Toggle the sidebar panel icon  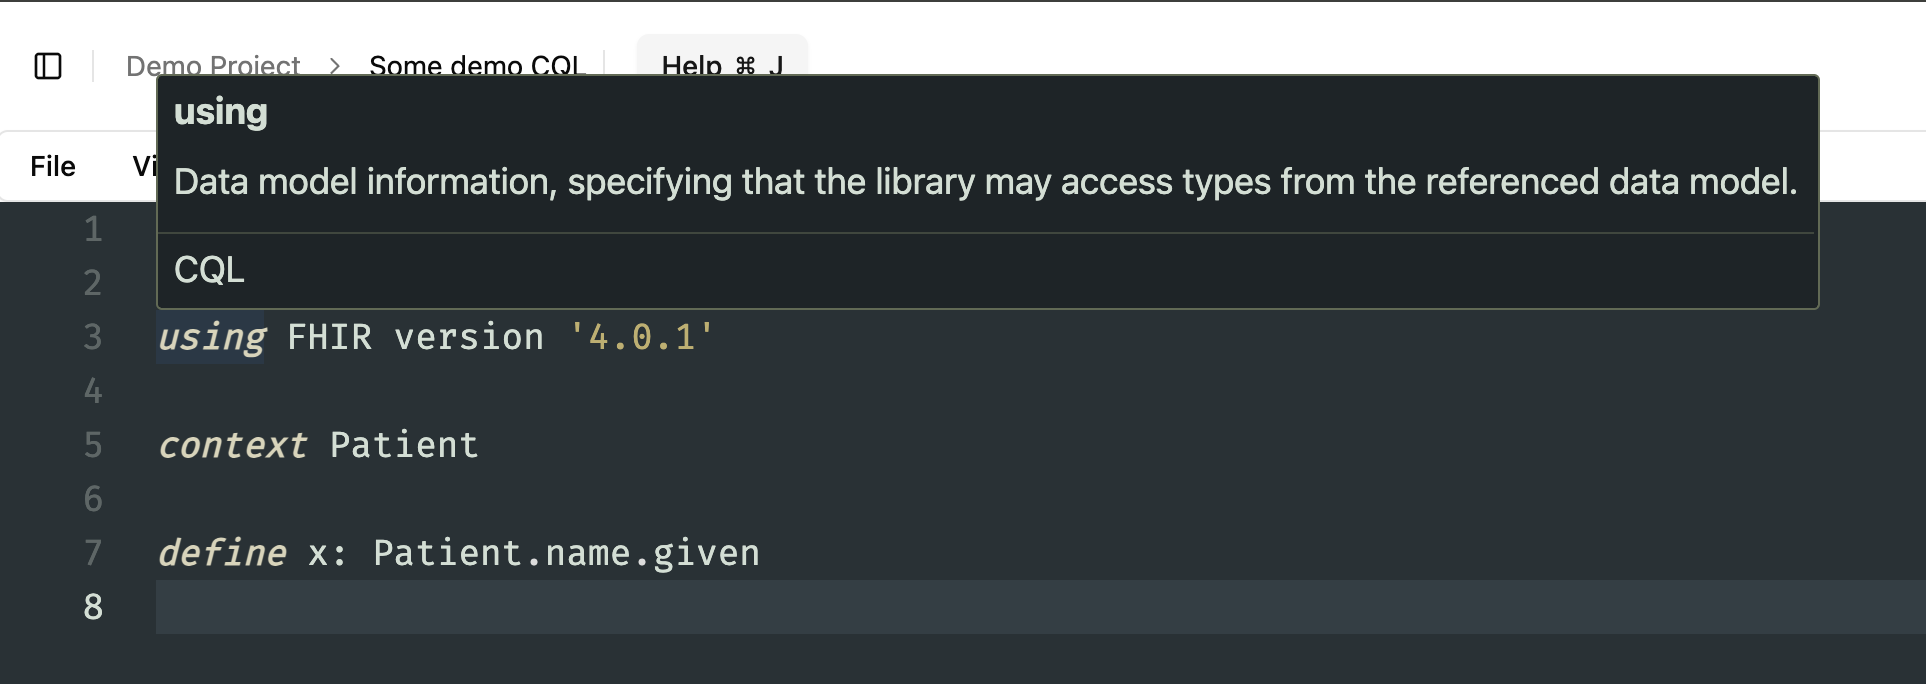46,65
